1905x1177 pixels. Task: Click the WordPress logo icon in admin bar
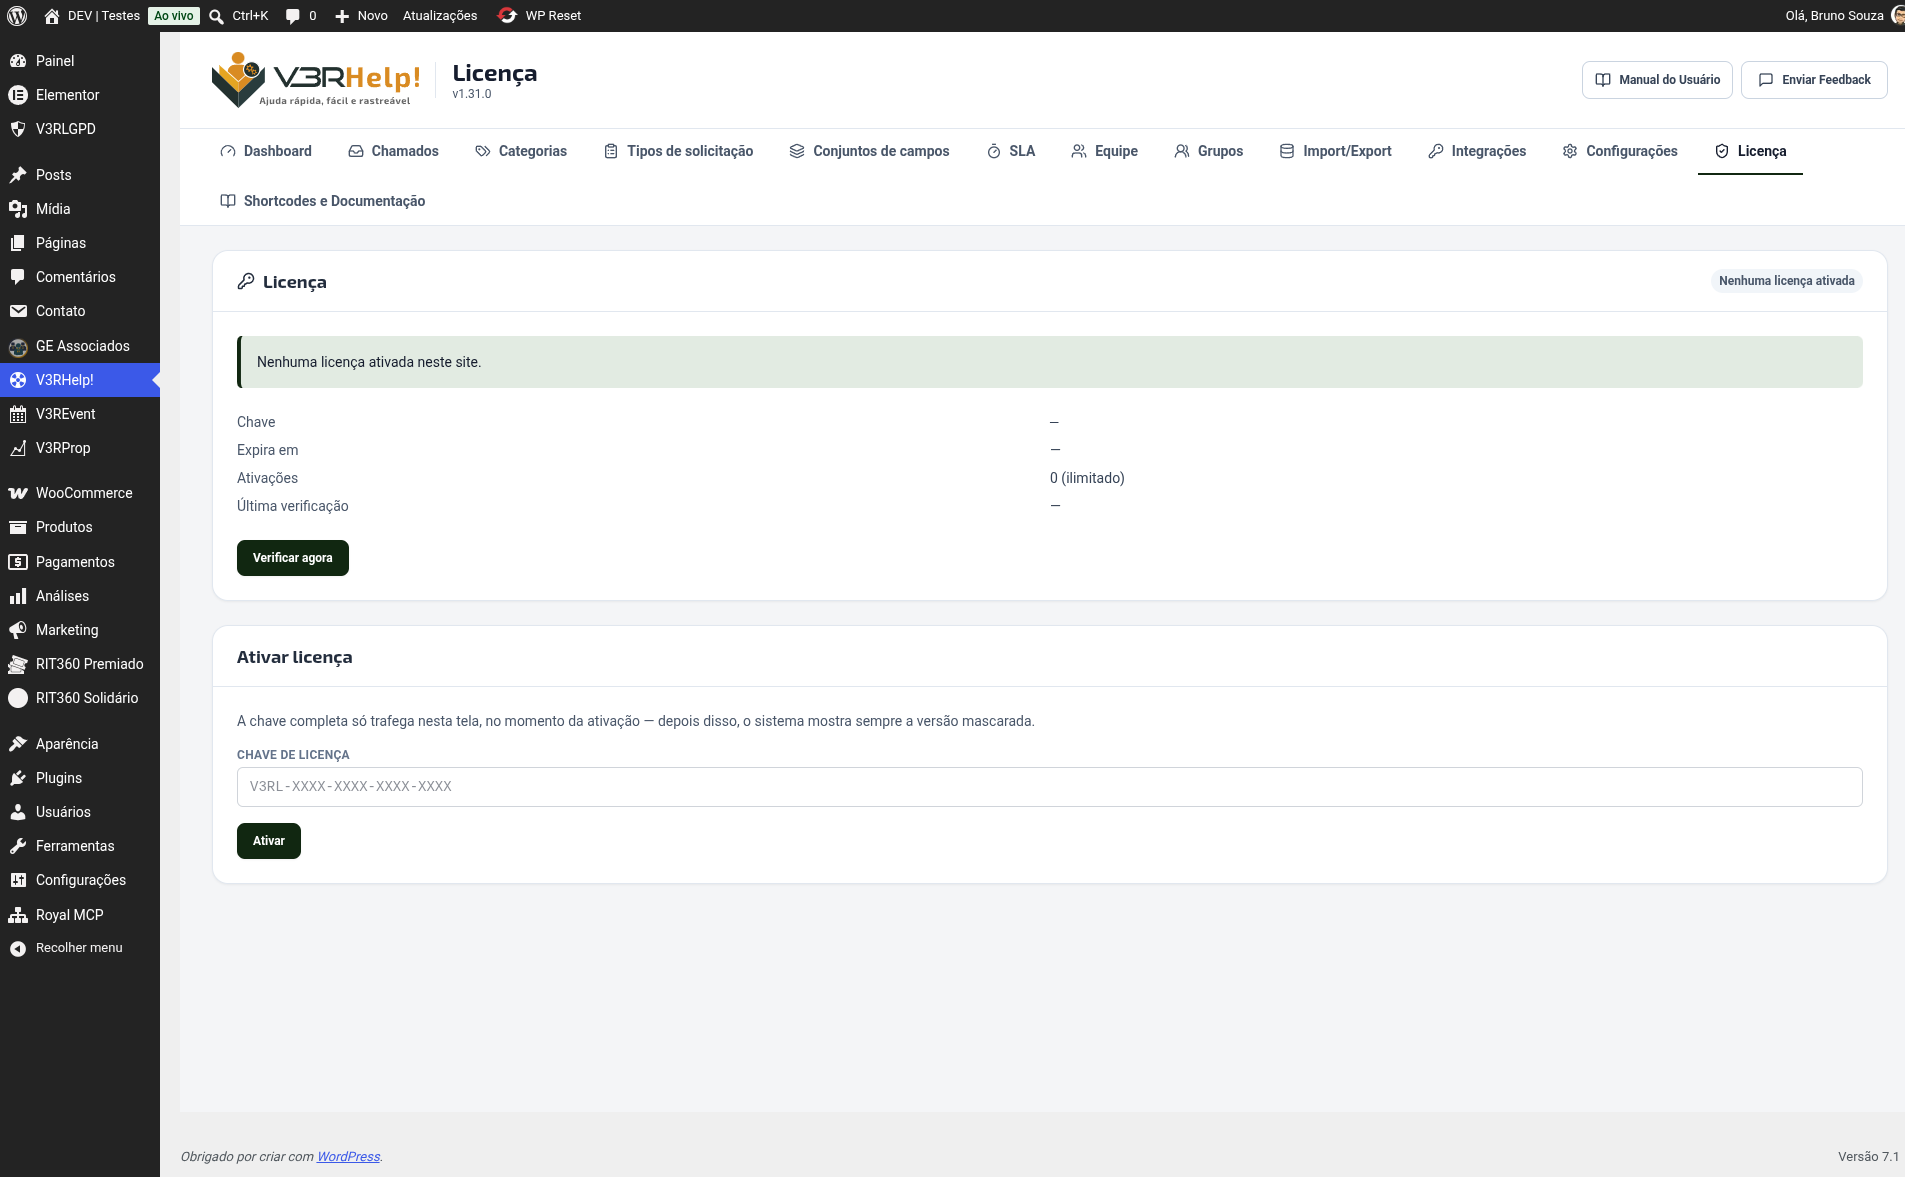coord(17,16)
